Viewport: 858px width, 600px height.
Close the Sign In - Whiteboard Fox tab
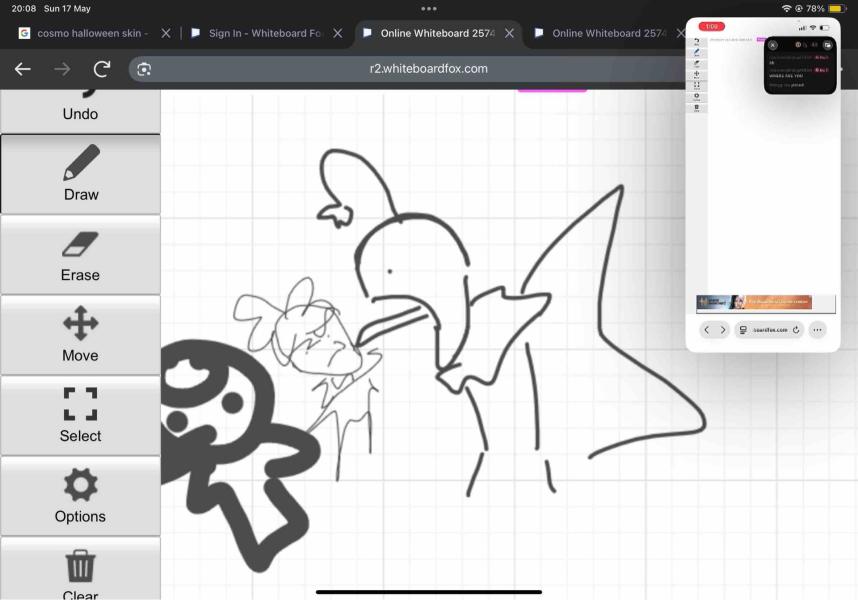pyautogui.click(x=338, y=33)
